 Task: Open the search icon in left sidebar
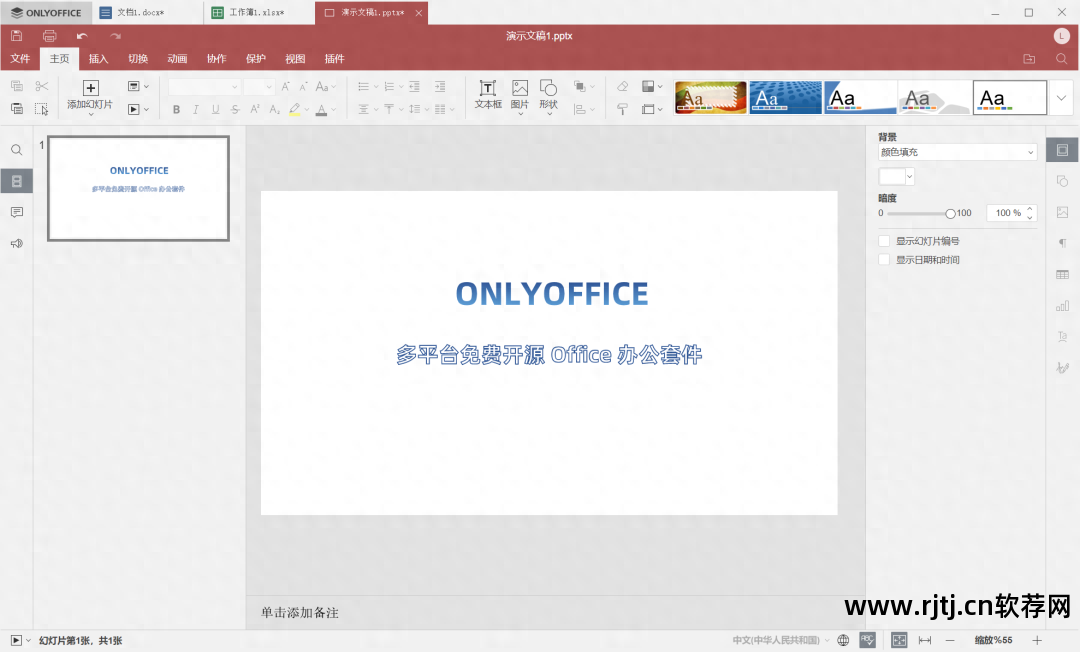point(17,150)
